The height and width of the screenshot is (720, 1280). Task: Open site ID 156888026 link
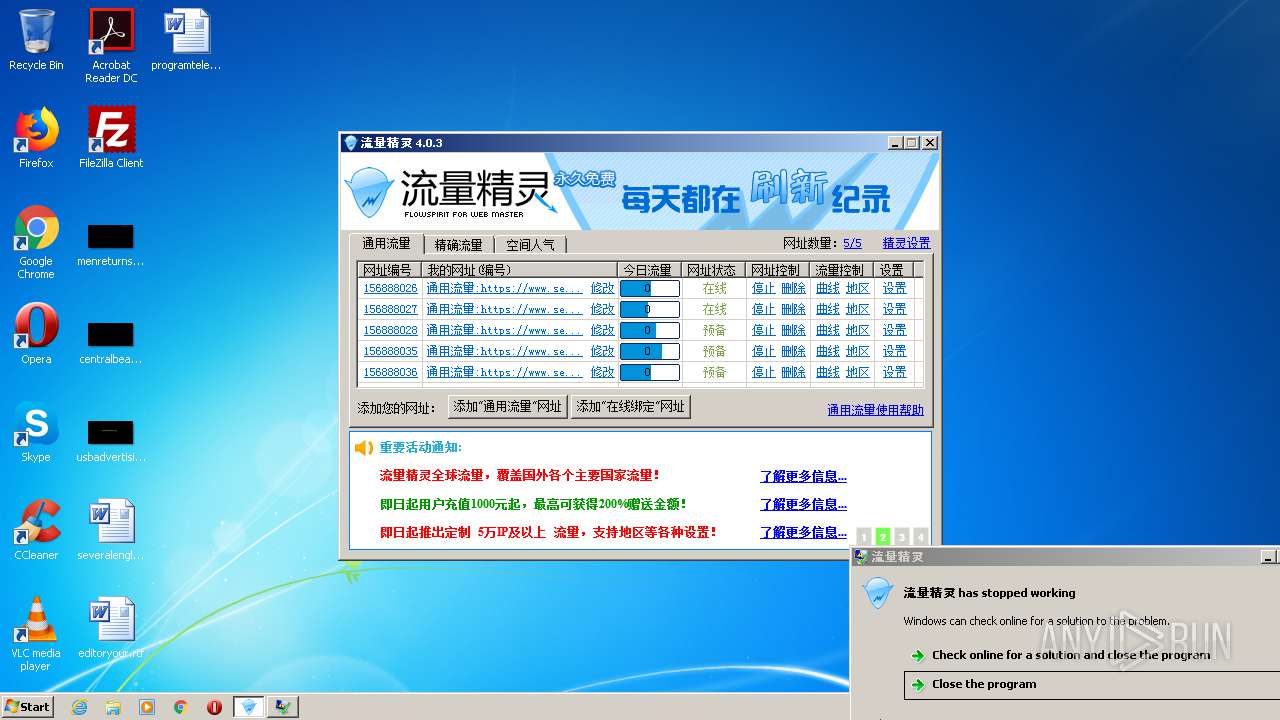[x=390, y=288]
